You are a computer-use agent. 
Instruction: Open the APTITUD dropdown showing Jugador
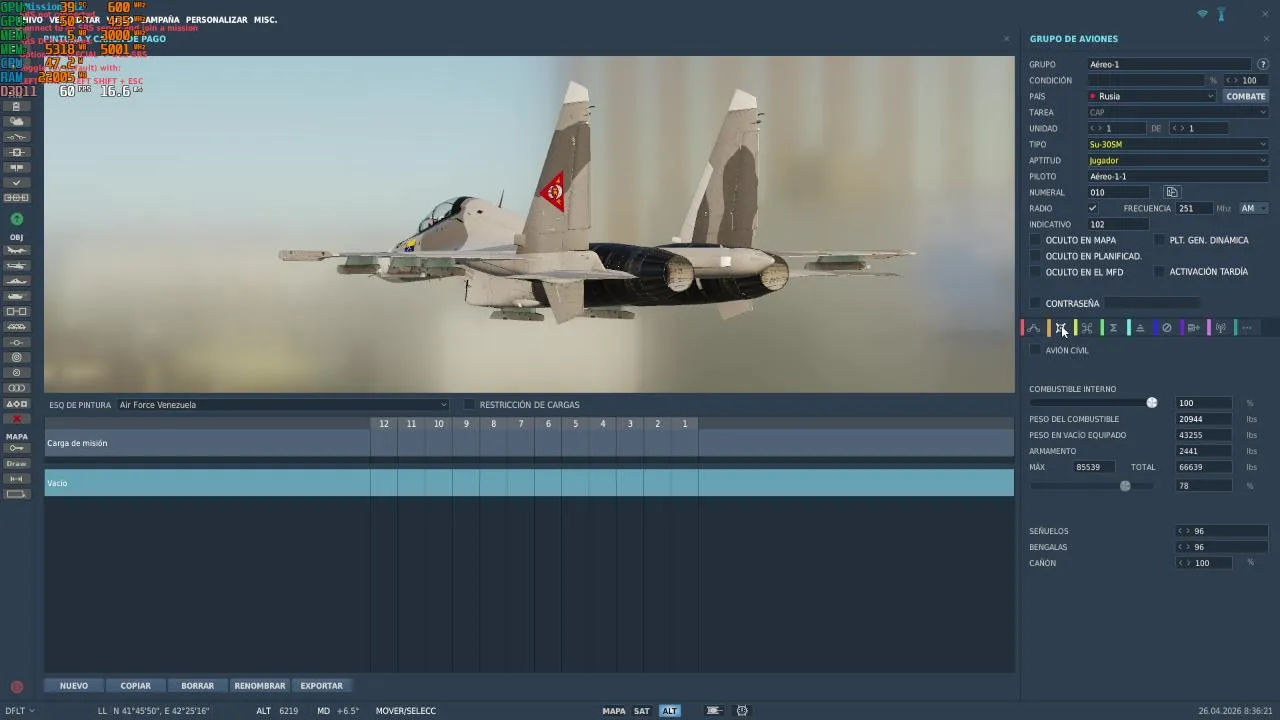(x=1178, y=160)
